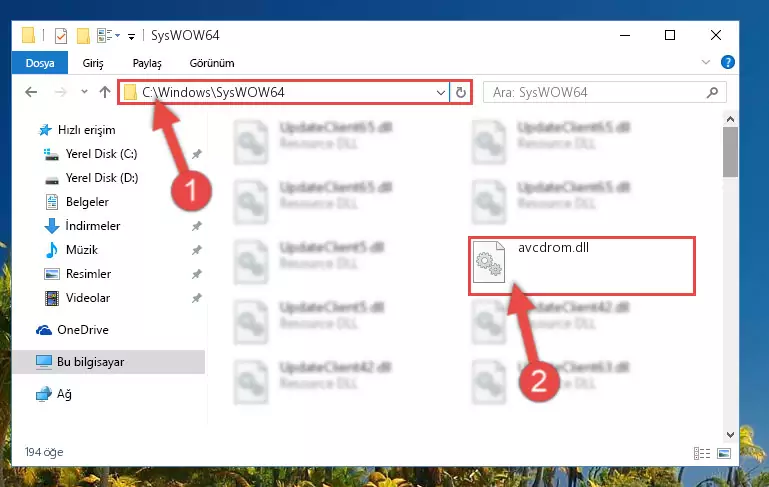This screenshot has height=487, width=769.
Task: Click the address bar path C:\Windows\SysWOW64
Action: 213,92
